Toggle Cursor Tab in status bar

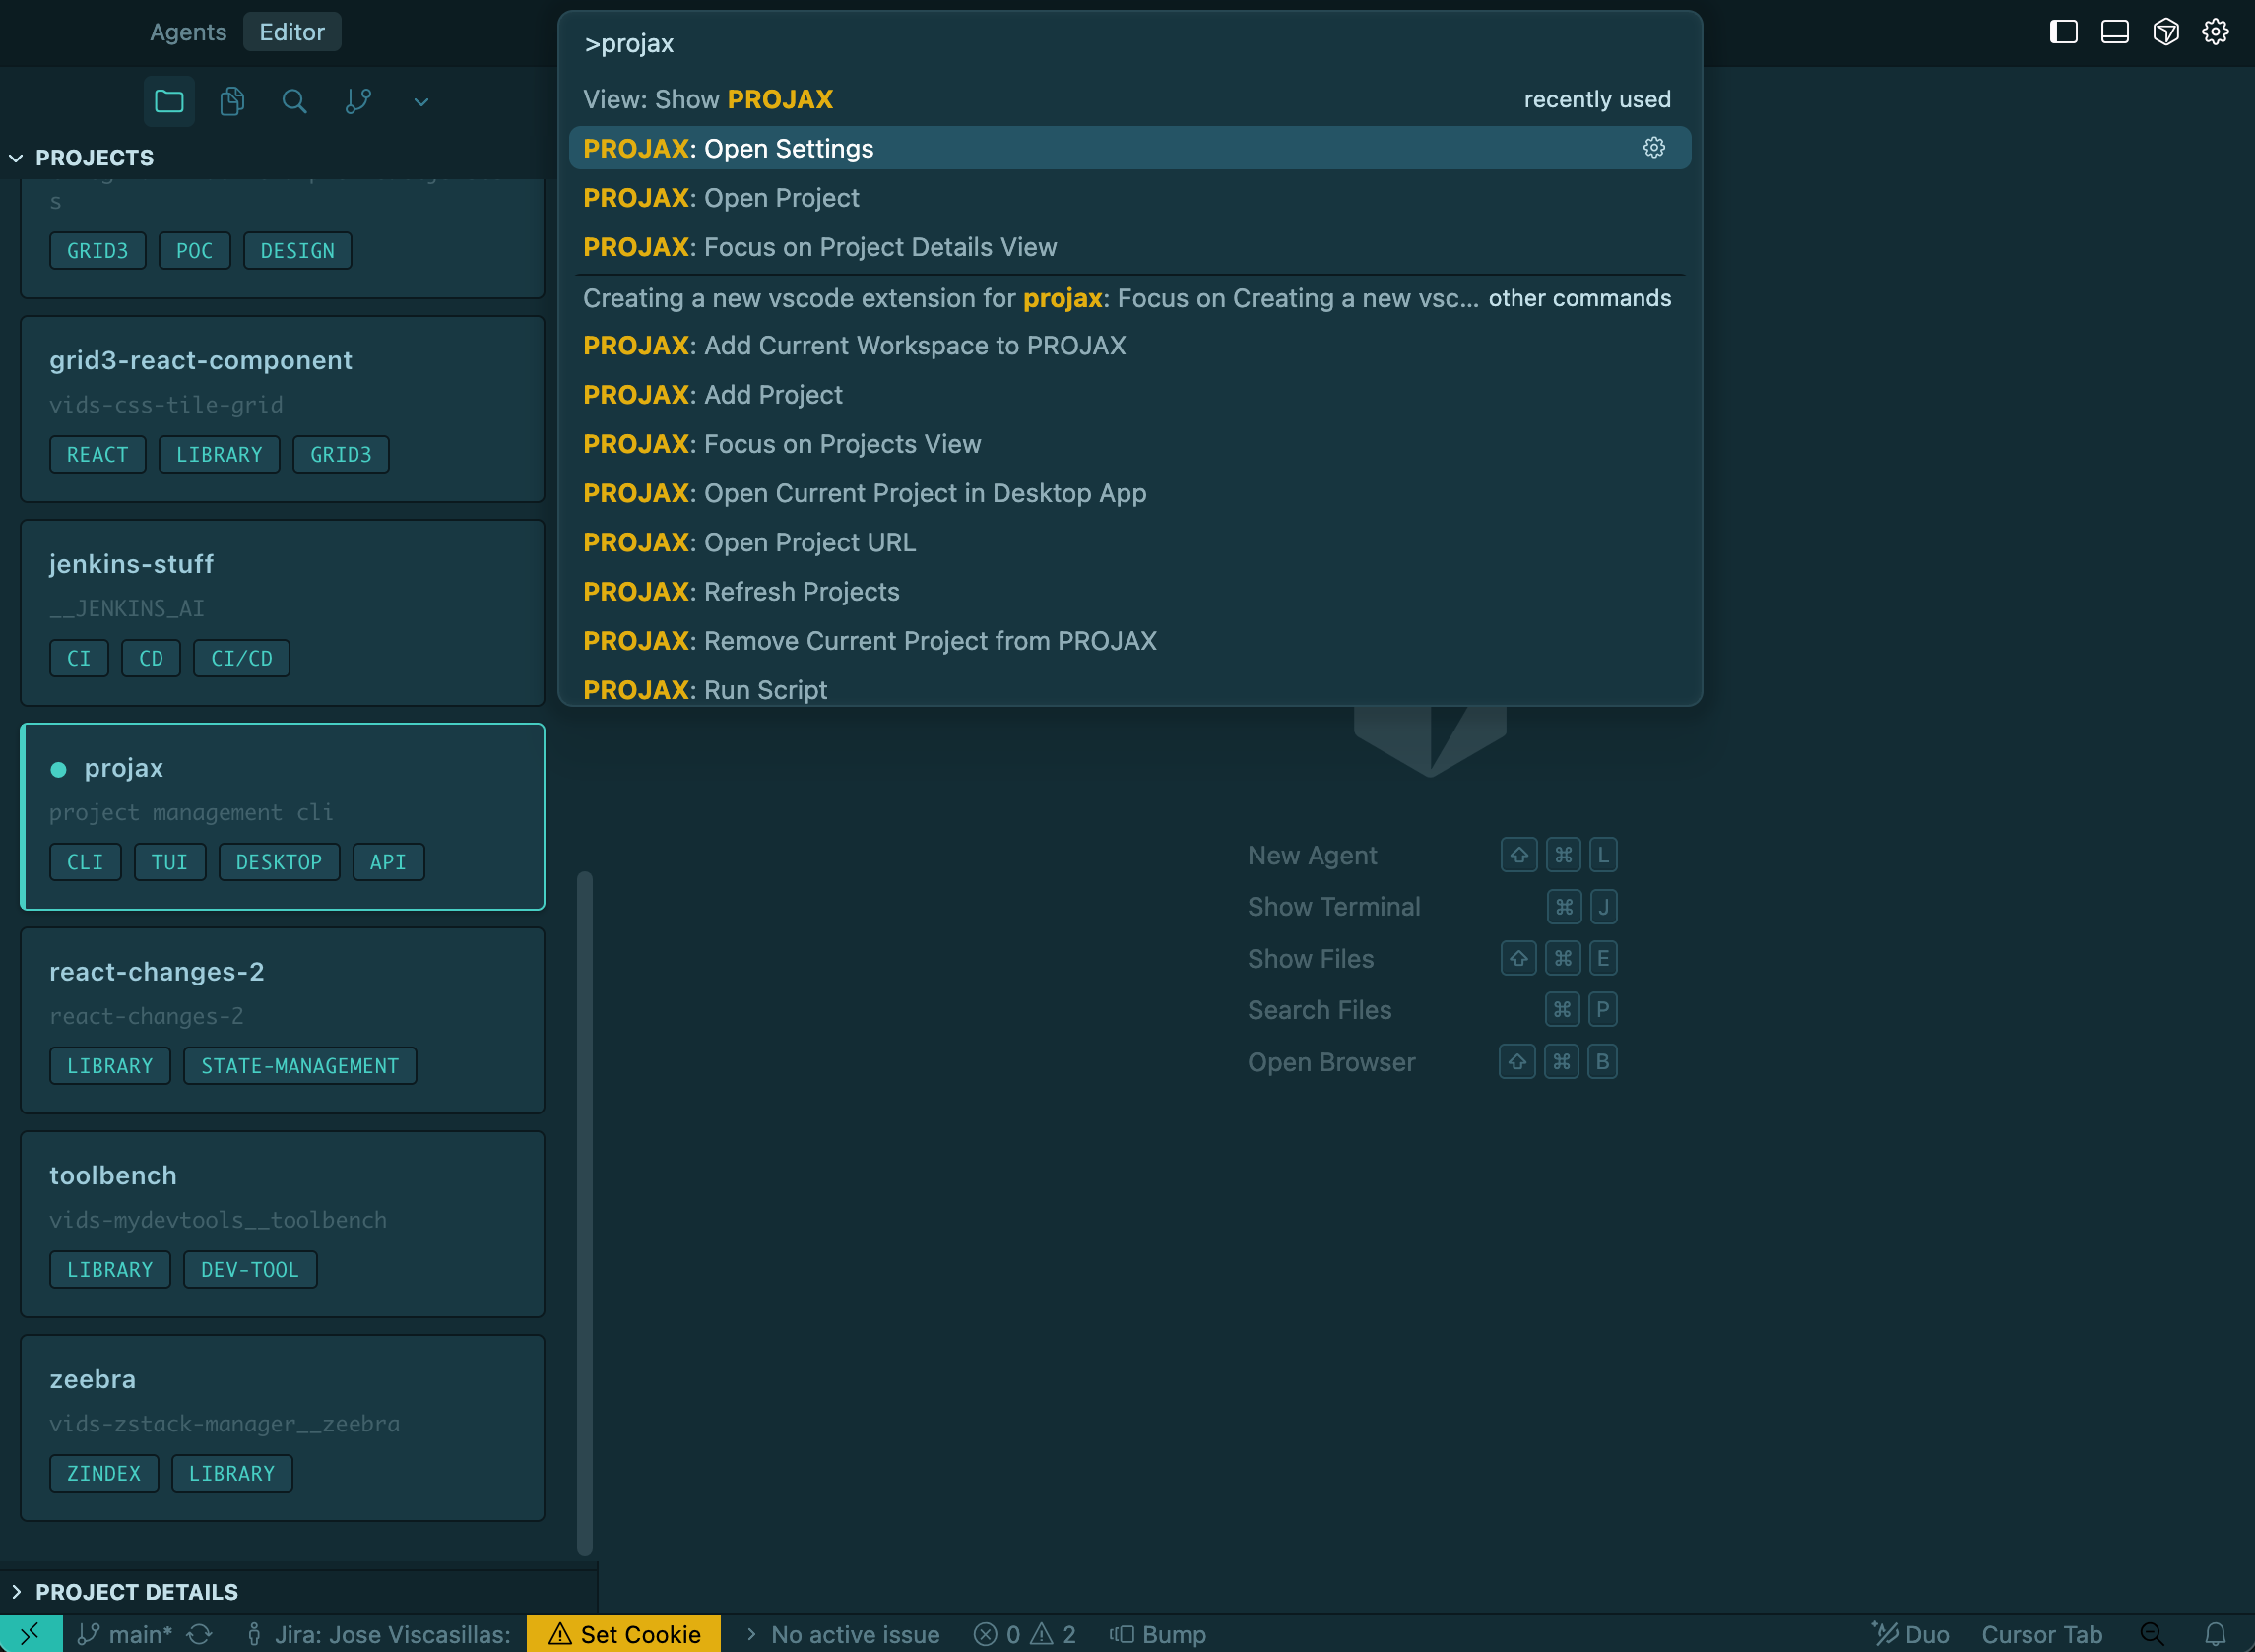point(2041,1634)
